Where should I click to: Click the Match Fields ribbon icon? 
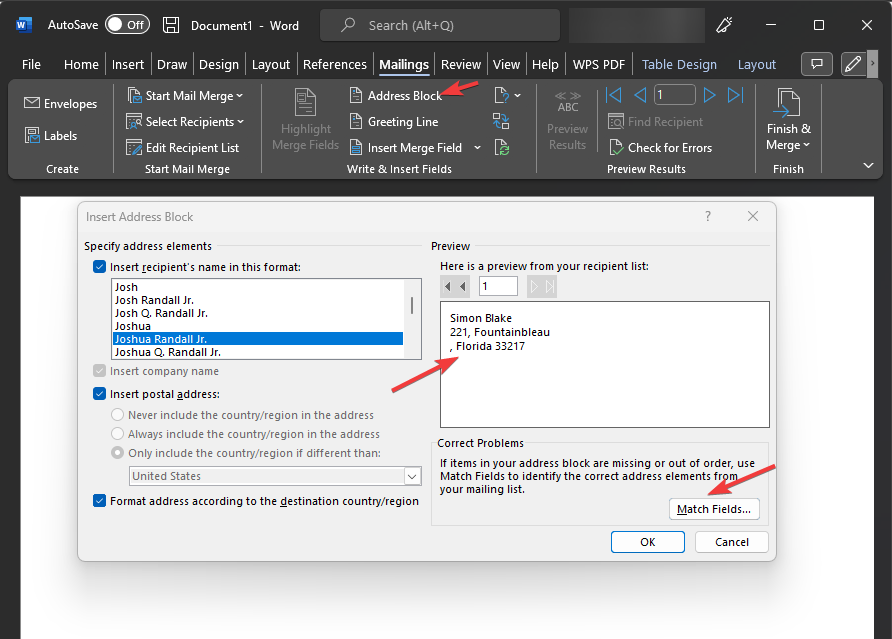pos(501,121)
